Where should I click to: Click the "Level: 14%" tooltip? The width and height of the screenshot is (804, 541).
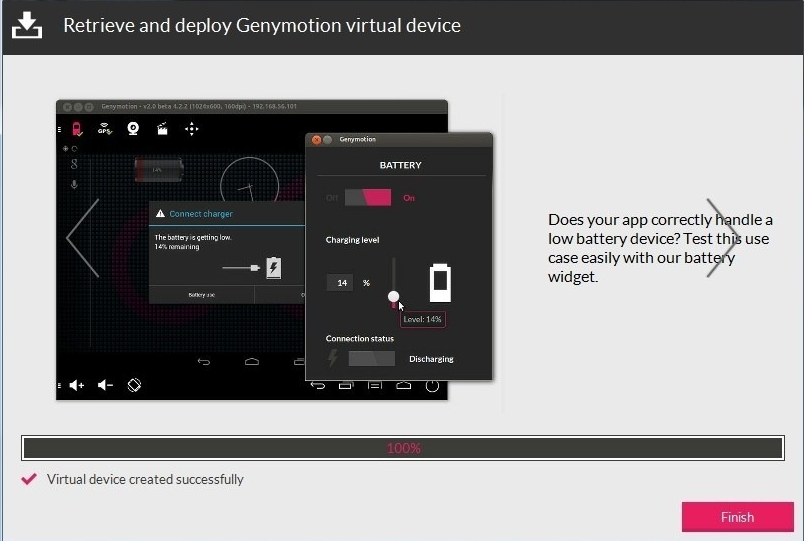423,319
